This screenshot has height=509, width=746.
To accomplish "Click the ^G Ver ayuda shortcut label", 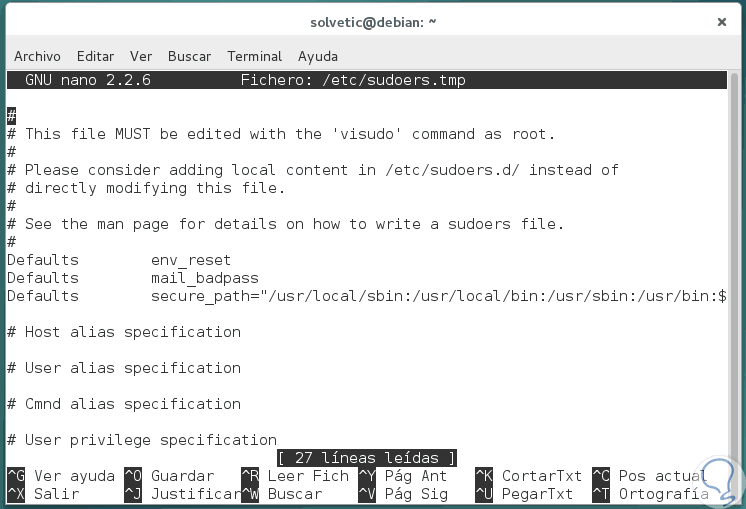I will [x=60, y=476].
